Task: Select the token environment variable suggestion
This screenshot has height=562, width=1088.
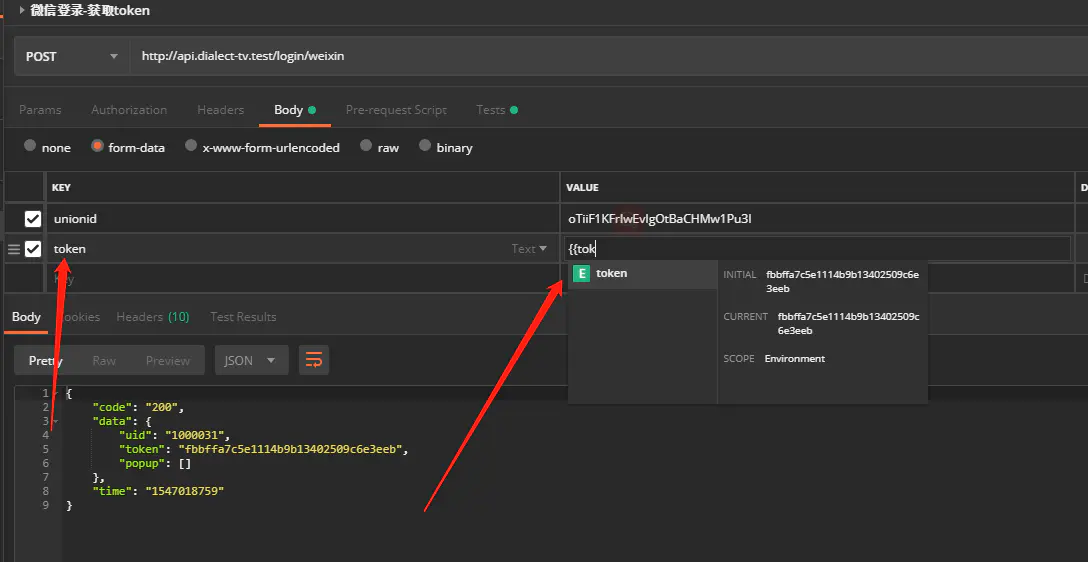Action: click(643, 273)
